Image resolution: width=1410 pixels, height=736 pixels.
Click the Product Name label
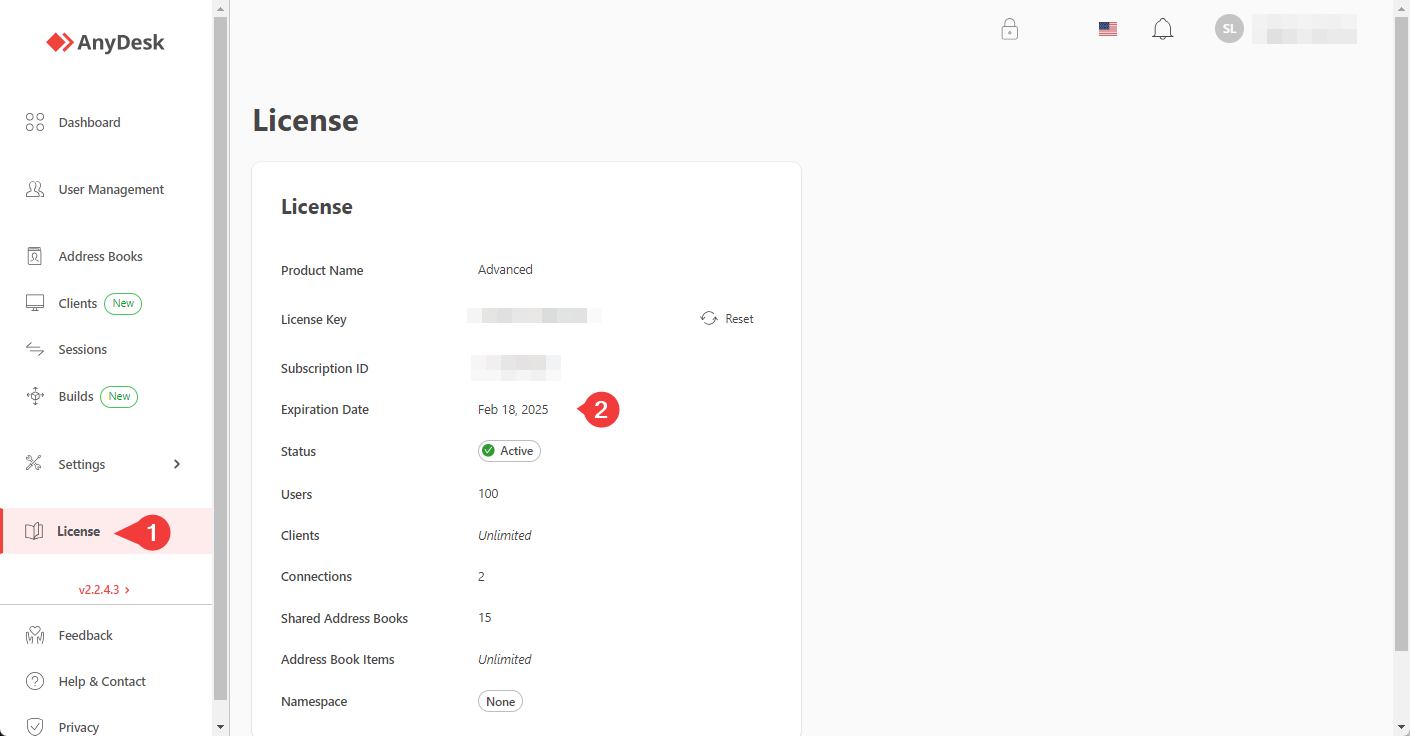tap(322, 270)
